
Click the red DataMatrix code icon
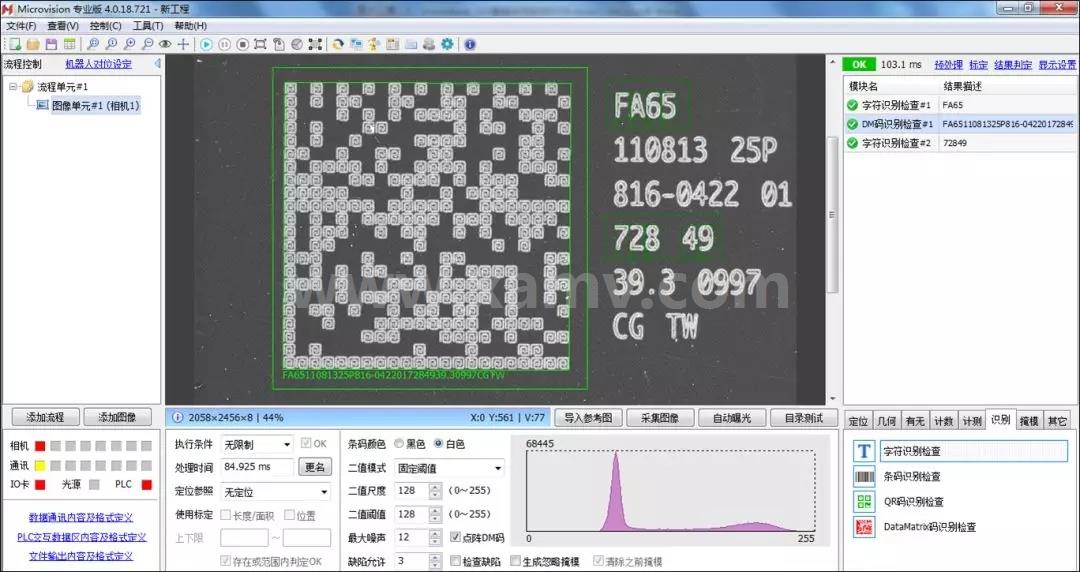click(864, 527)
